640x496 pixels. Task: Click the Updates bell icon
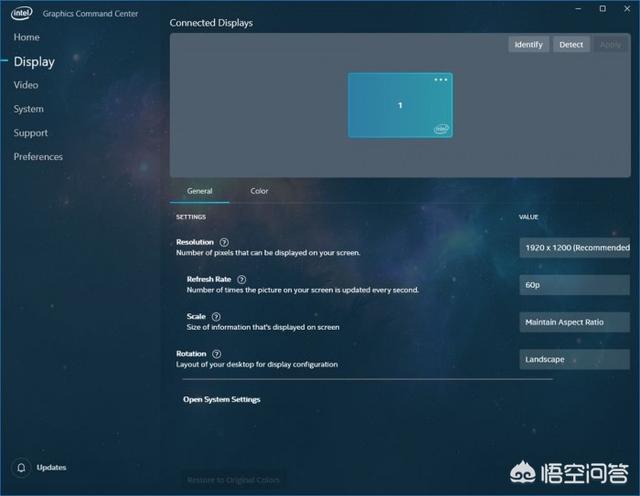(x=21, y=467)
